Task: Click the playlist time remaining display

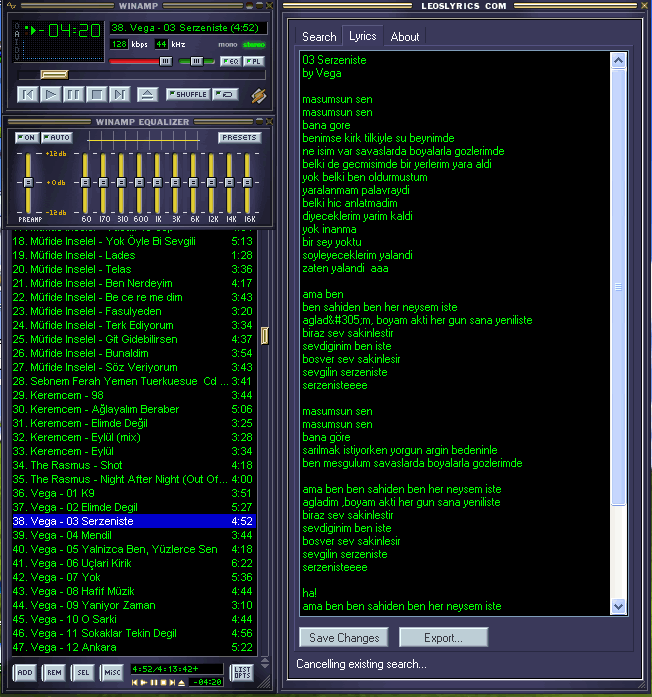Action: pyautogui.click(x=206, y=682)
